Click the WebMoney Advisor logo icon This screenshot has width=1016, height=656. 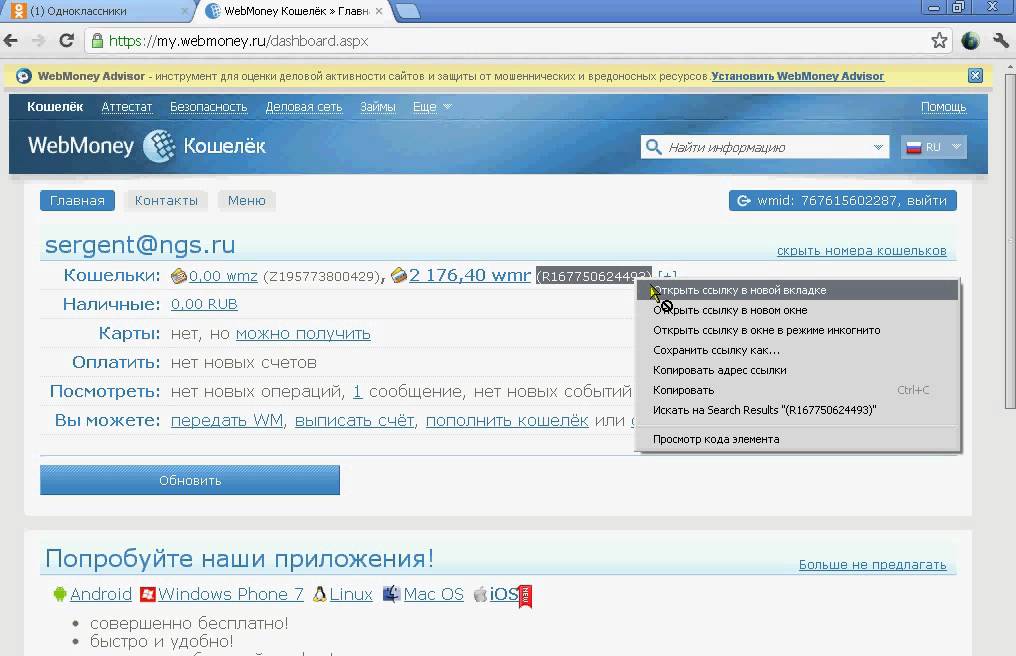24,76
